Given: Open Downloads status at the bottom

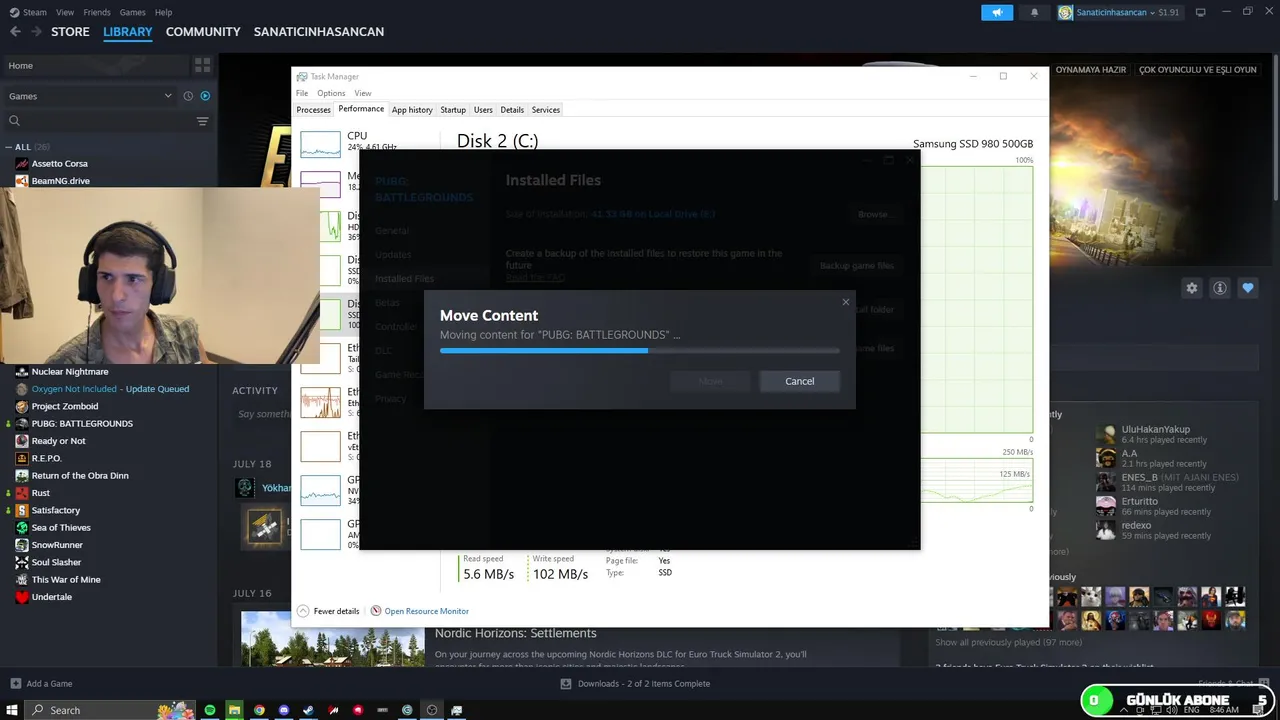Looking at the screenshot, I should [x=635, y=684].
